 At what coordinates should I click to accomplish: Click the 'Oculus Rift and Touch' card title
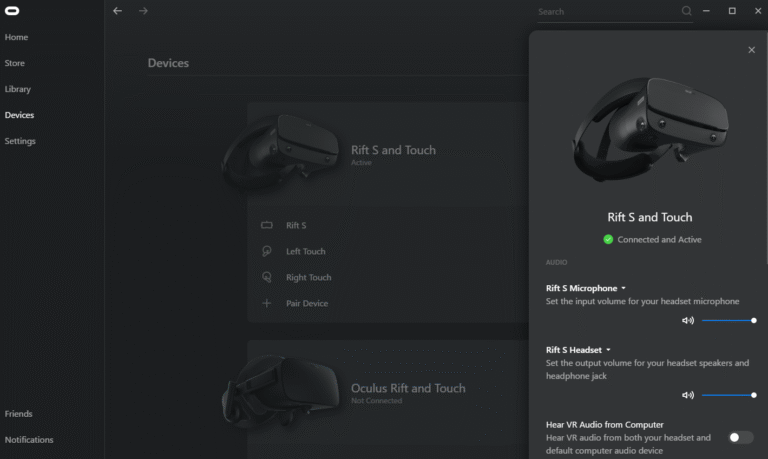pos(408,388)
